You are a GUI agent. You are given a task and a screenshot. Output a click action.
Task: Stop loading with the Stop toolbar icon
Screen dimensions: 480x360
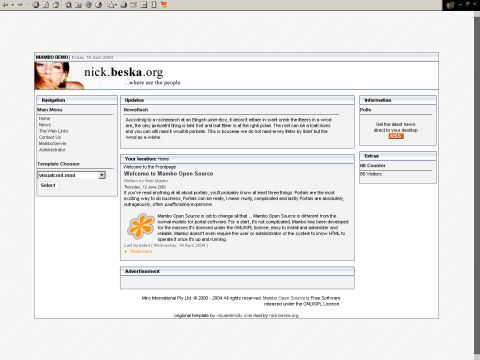[36, 5]
